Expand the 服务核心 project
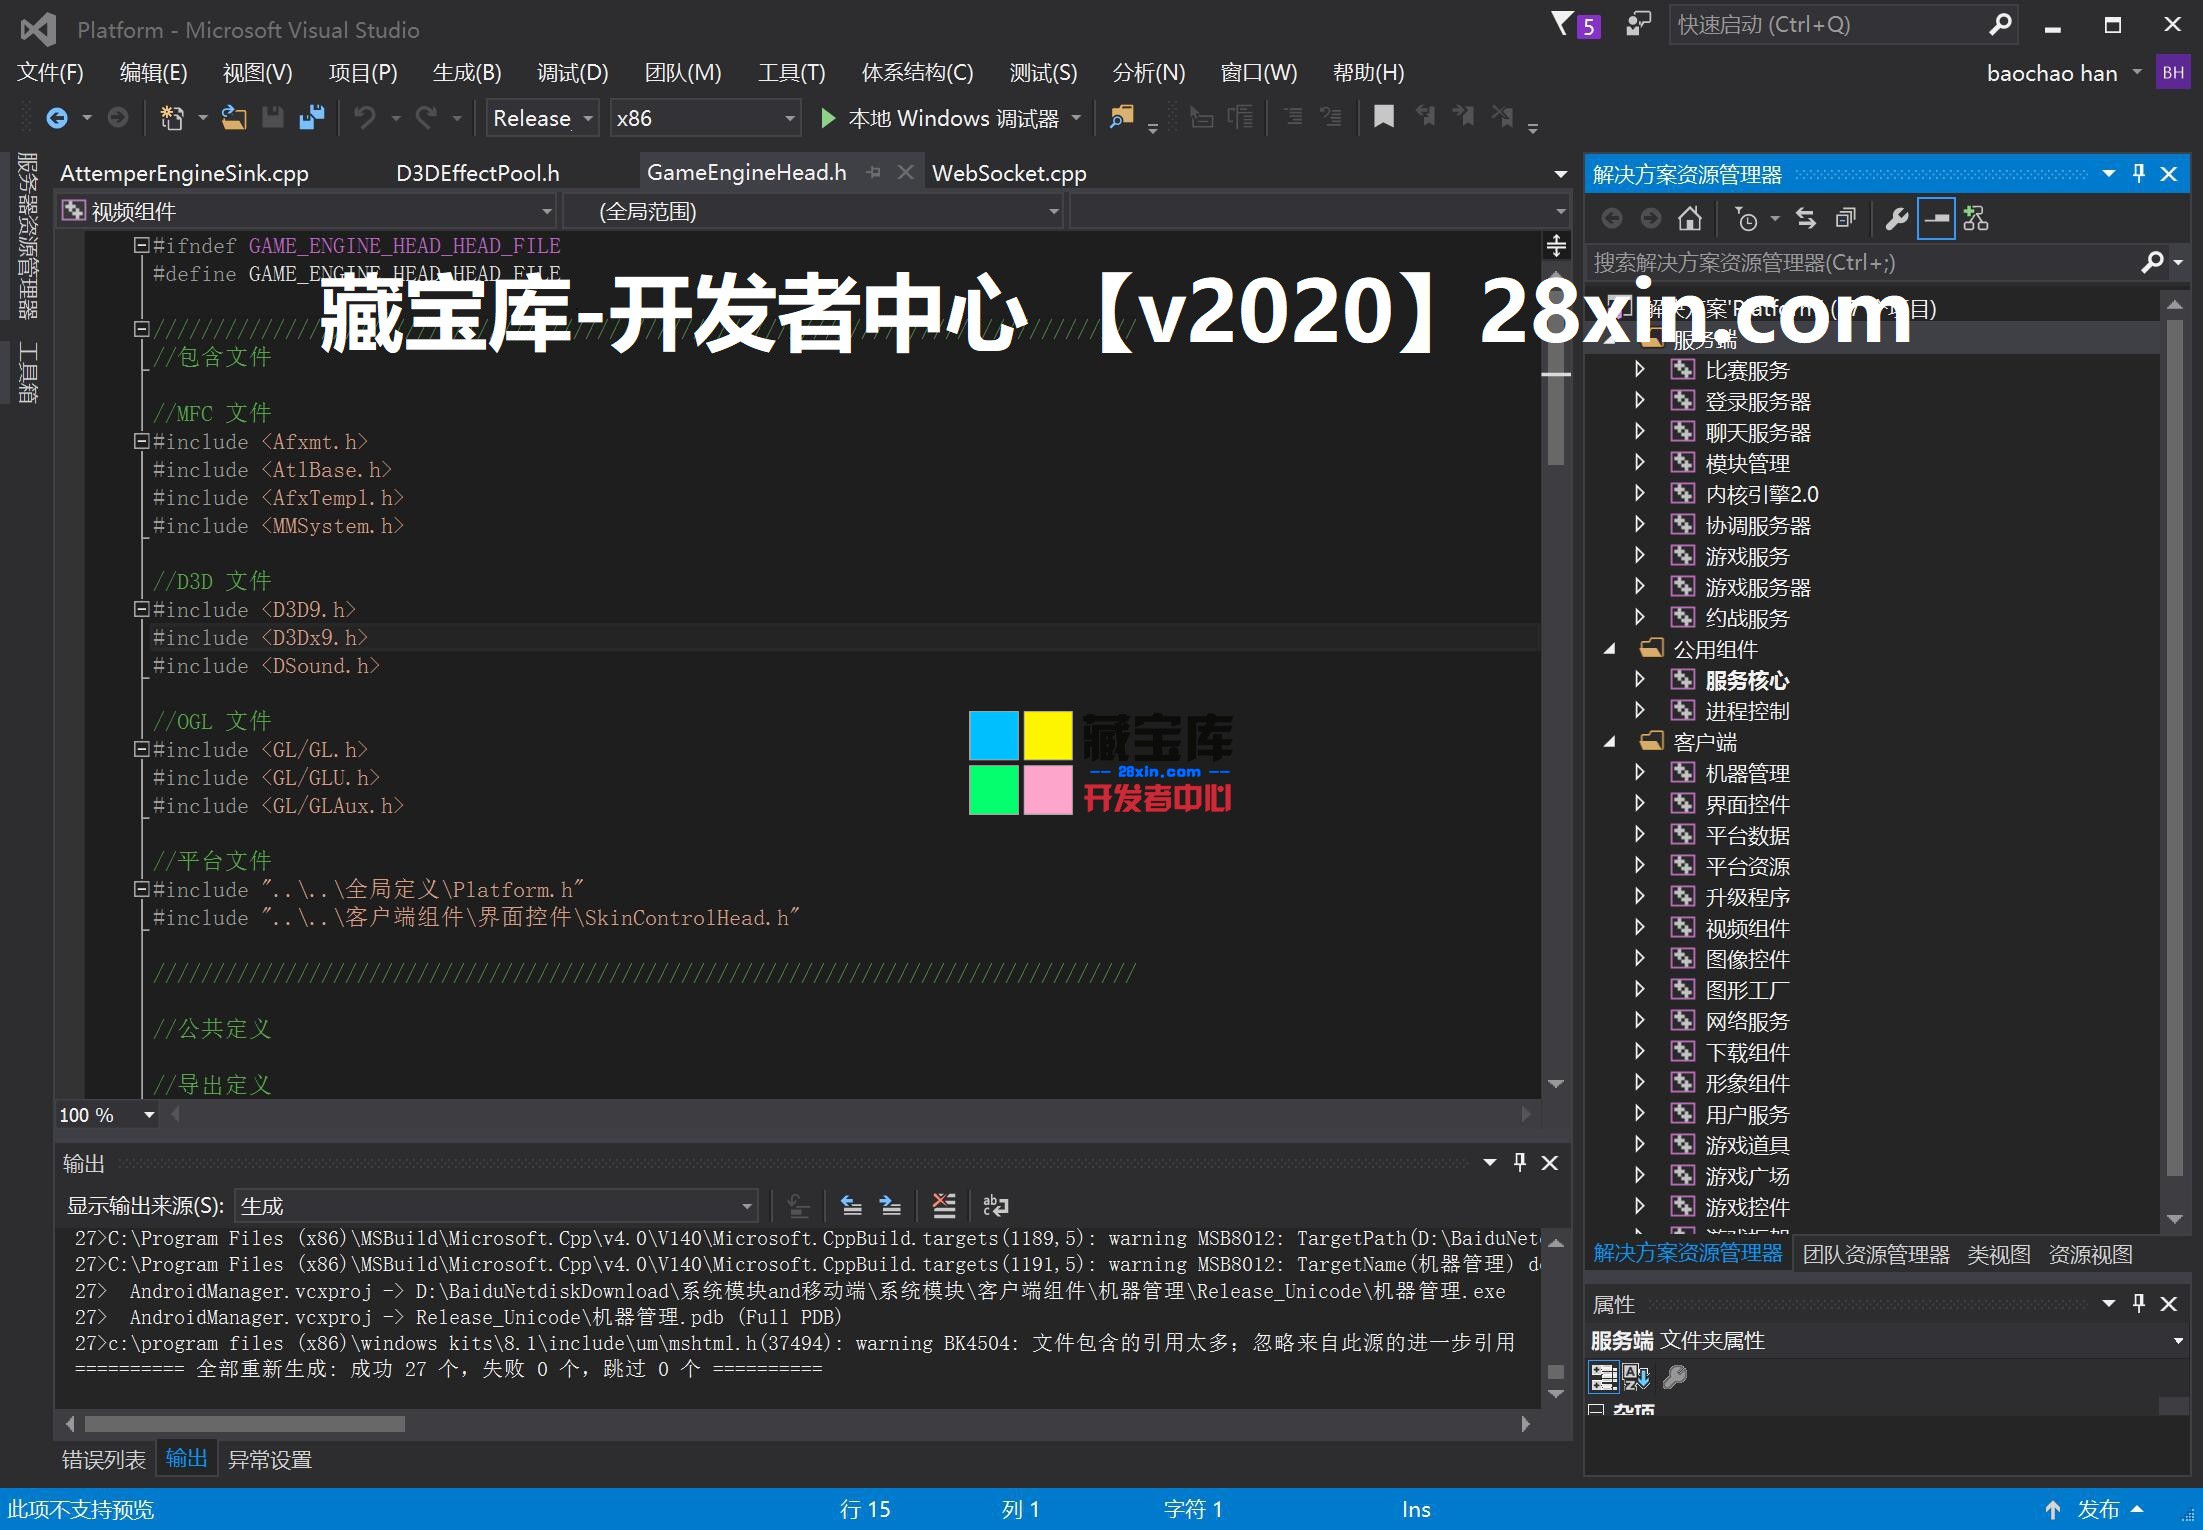This screenshot has width=2203, height=1530. pos(1640,680)
